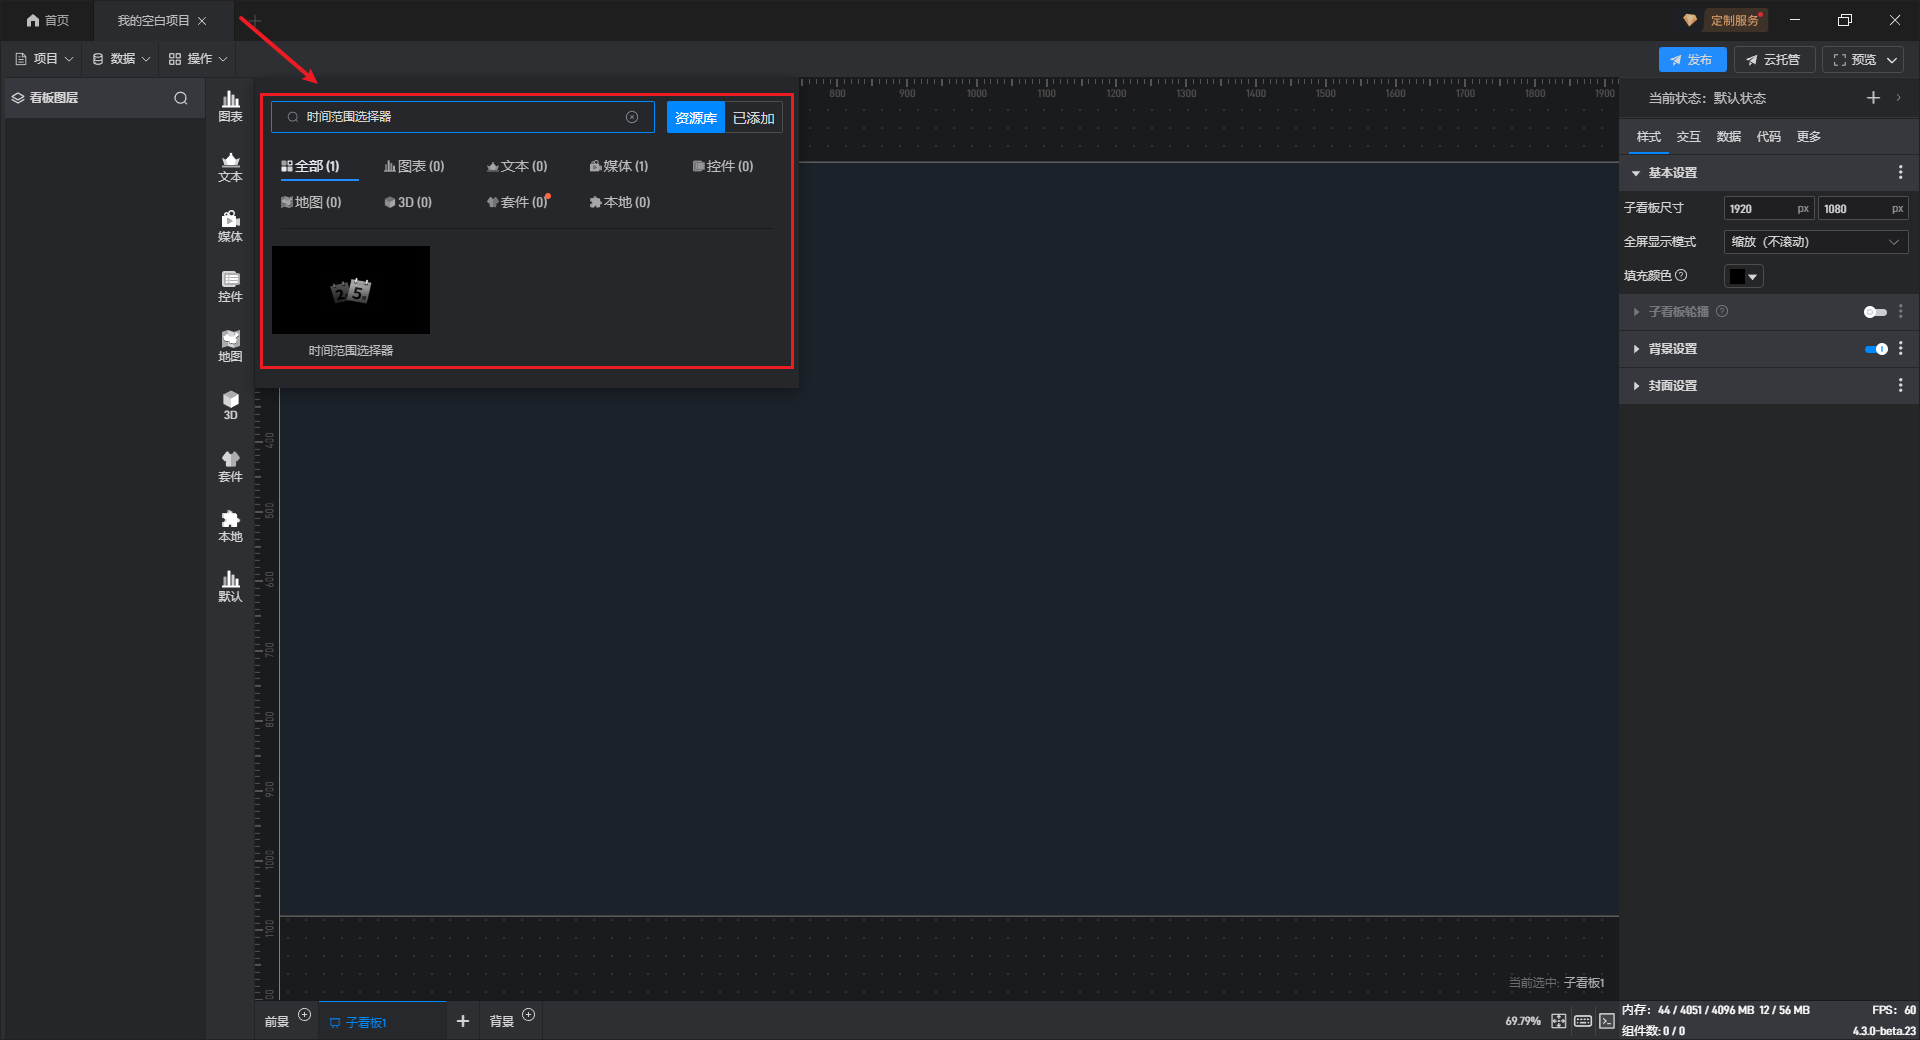Add a new sub-board with plus
The width and height of the screenshot is (1920, 1040).
[x=462, y=1021]
